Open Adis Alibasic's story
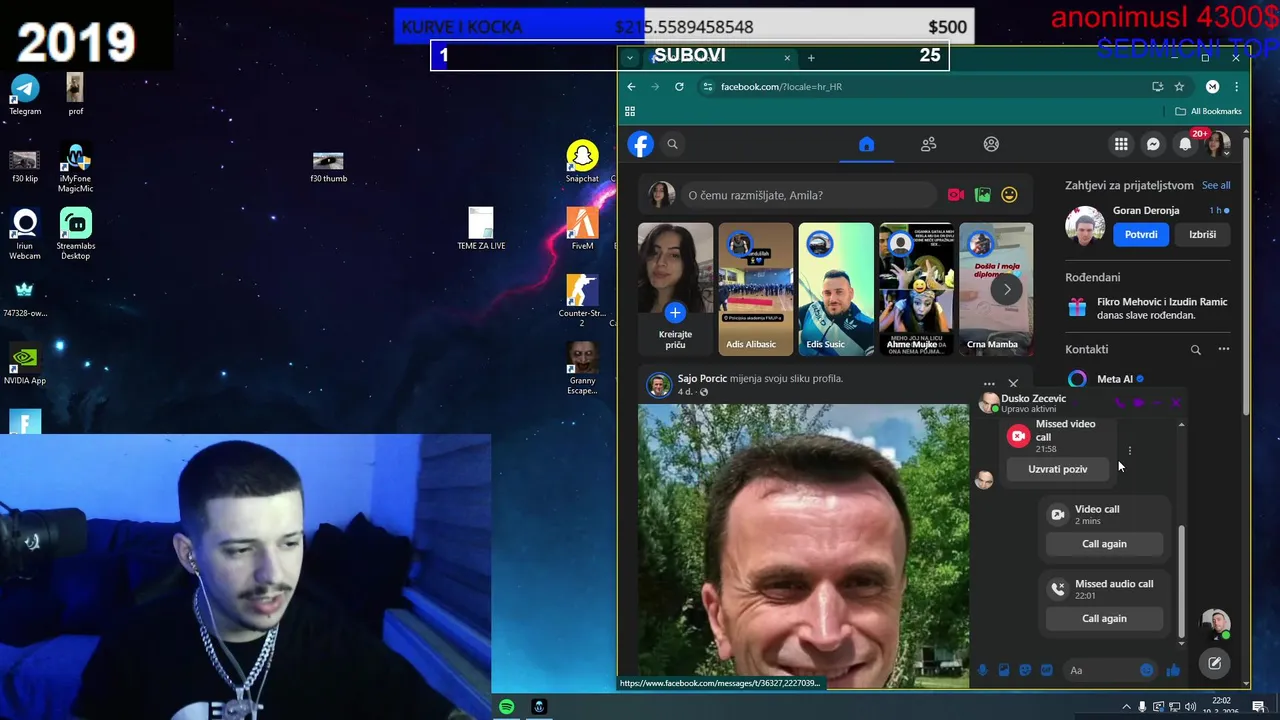 (x=755, y=289)
